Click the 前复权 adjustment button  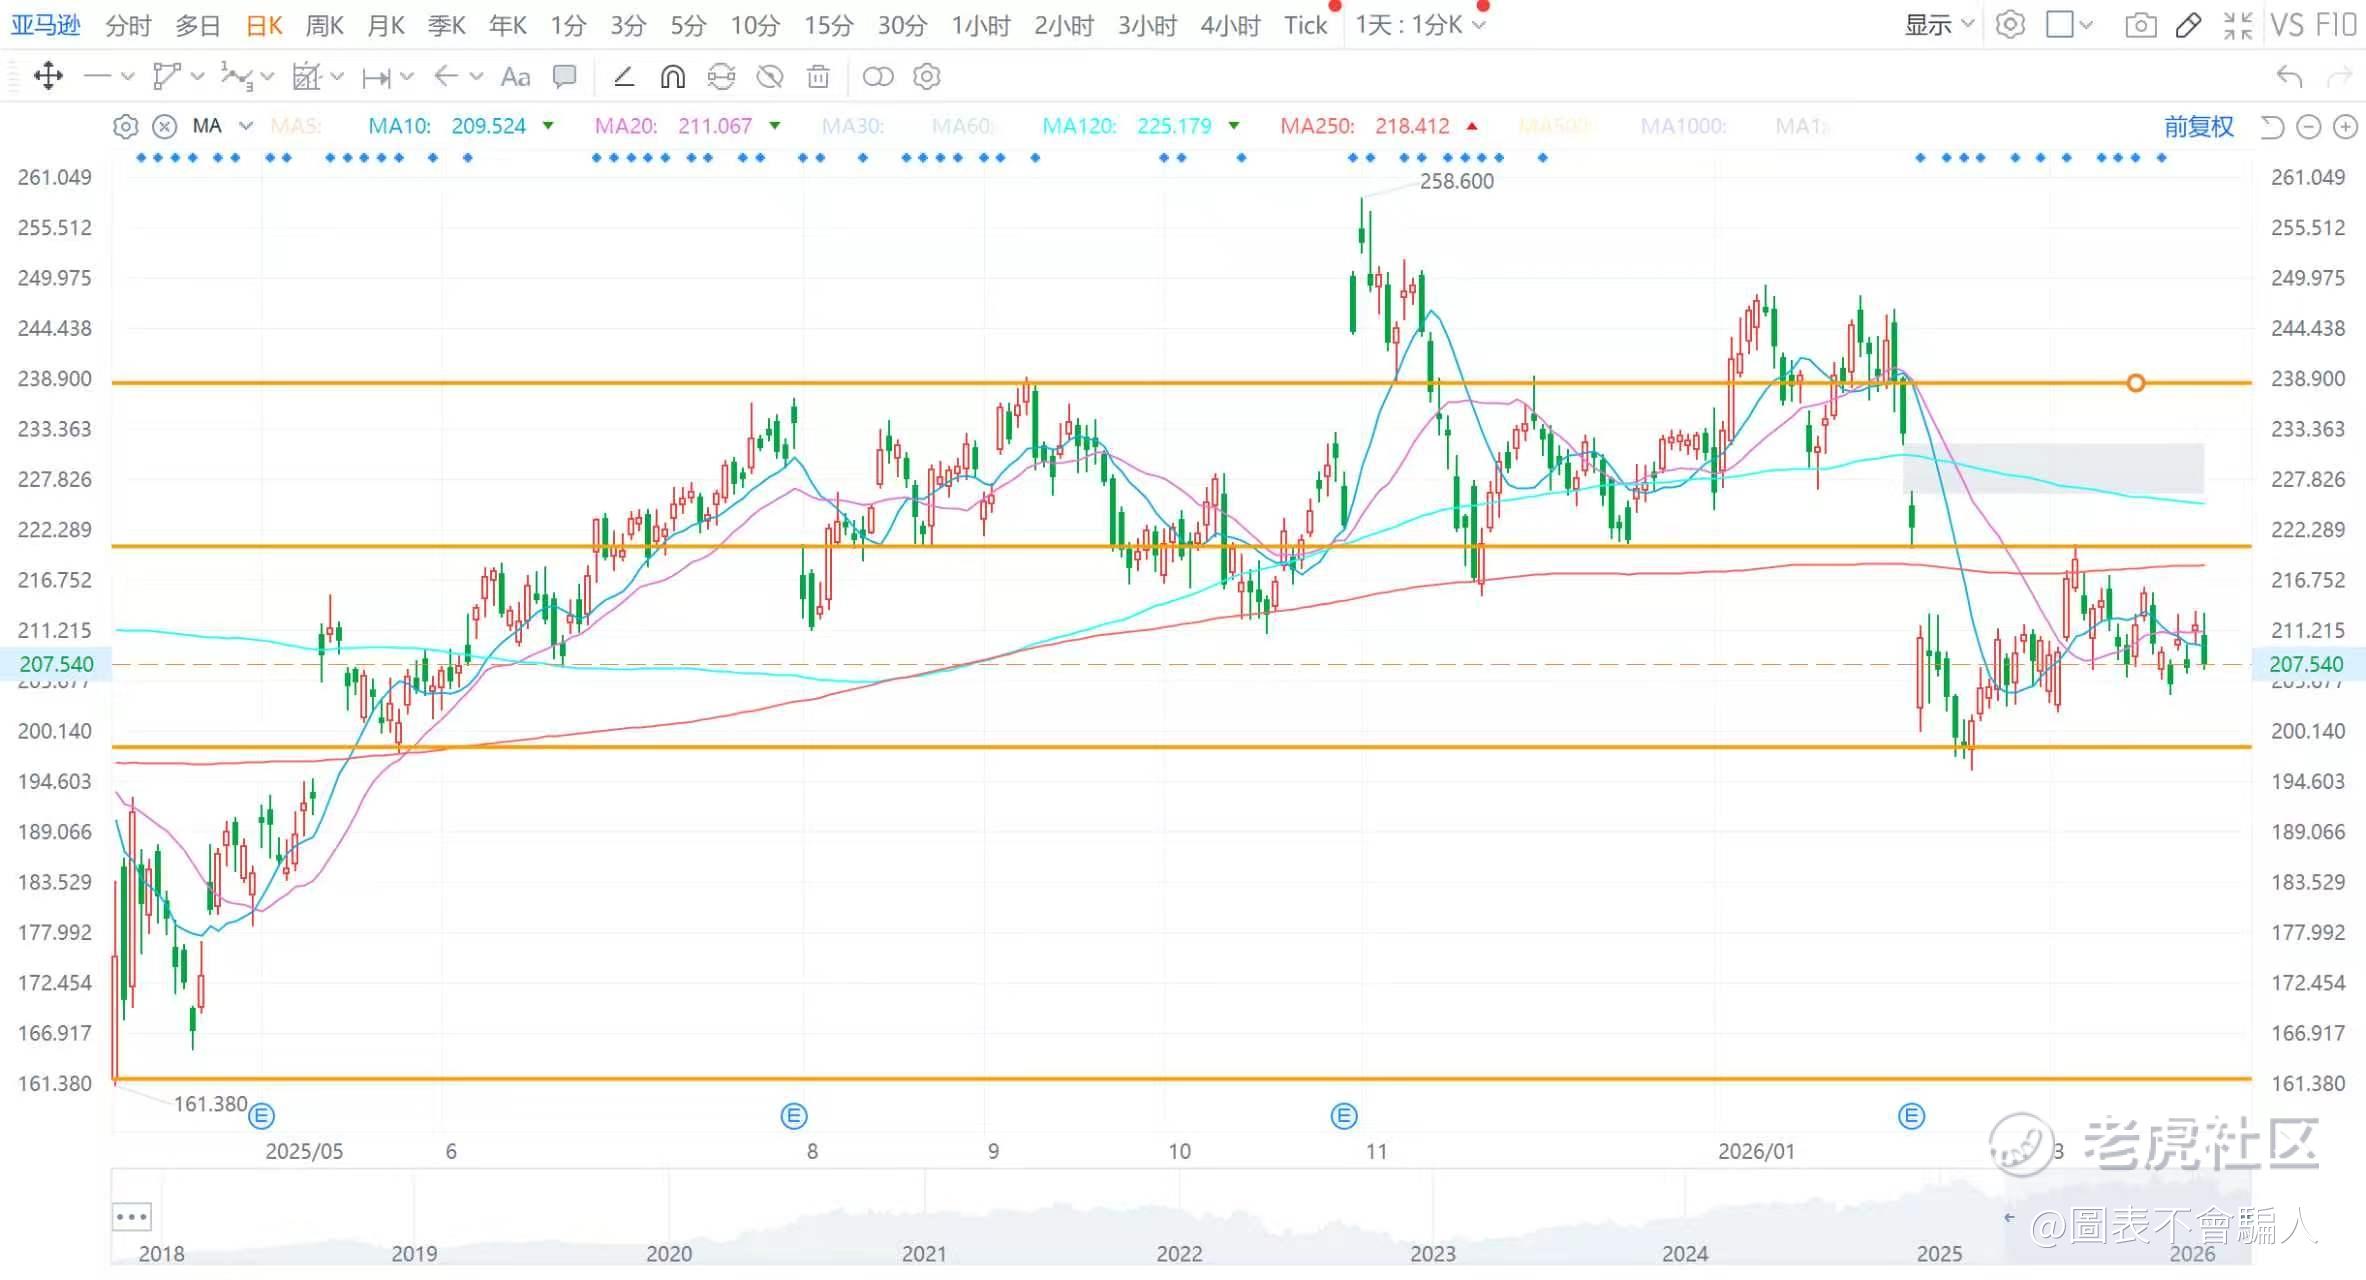[x=2198, y=126]
